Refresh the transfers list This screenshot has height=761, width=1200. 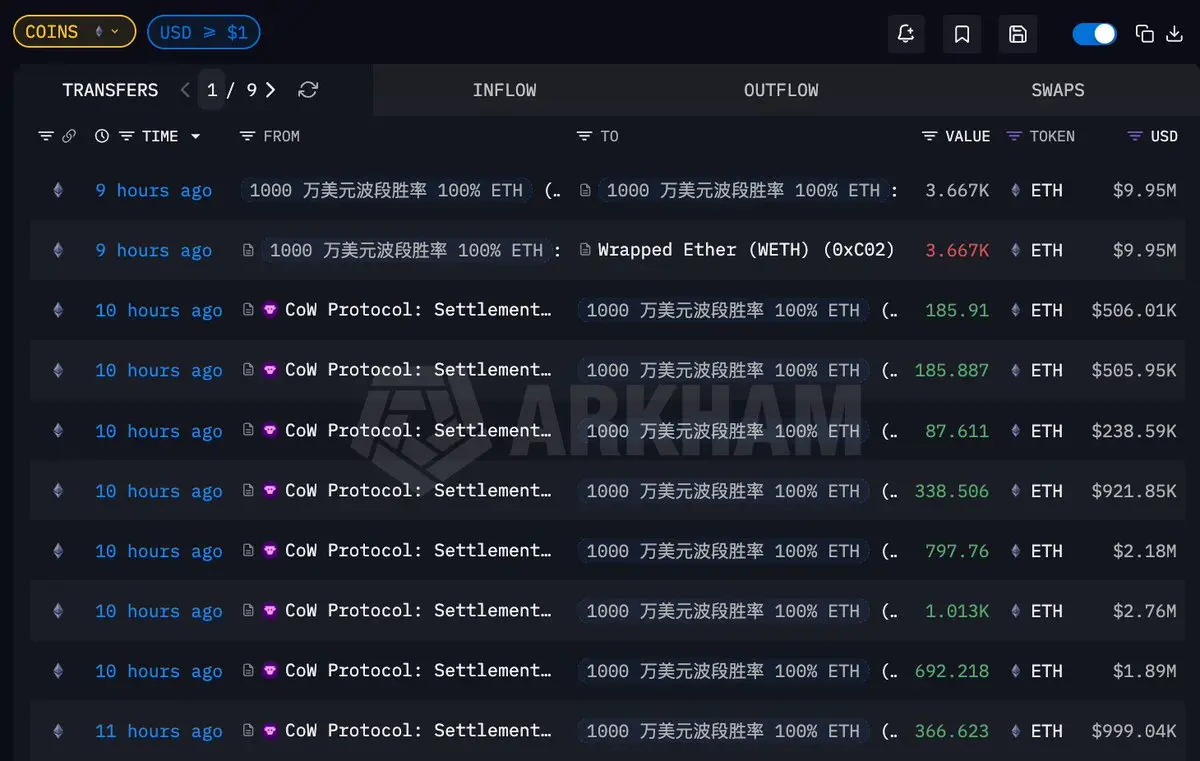click(x=308, y=90)
